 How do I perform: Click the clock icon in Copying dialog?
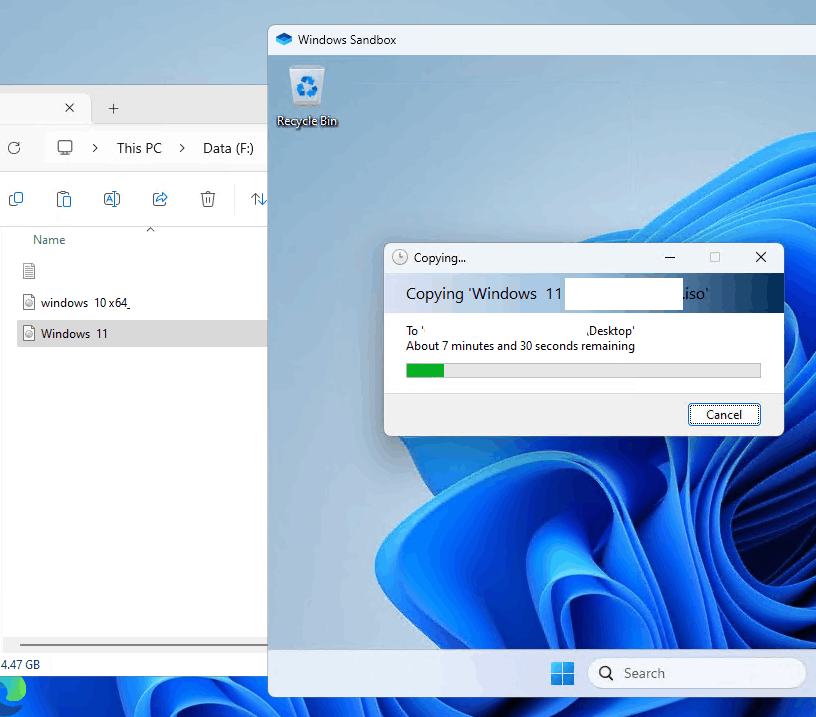pos(400,258)
